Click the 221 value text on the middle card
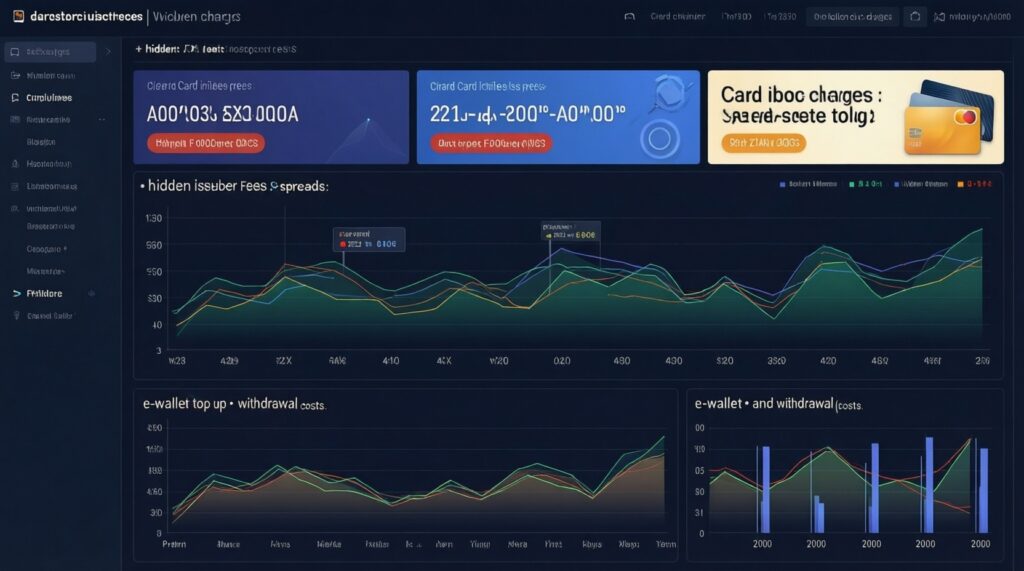 click(528, 114)
